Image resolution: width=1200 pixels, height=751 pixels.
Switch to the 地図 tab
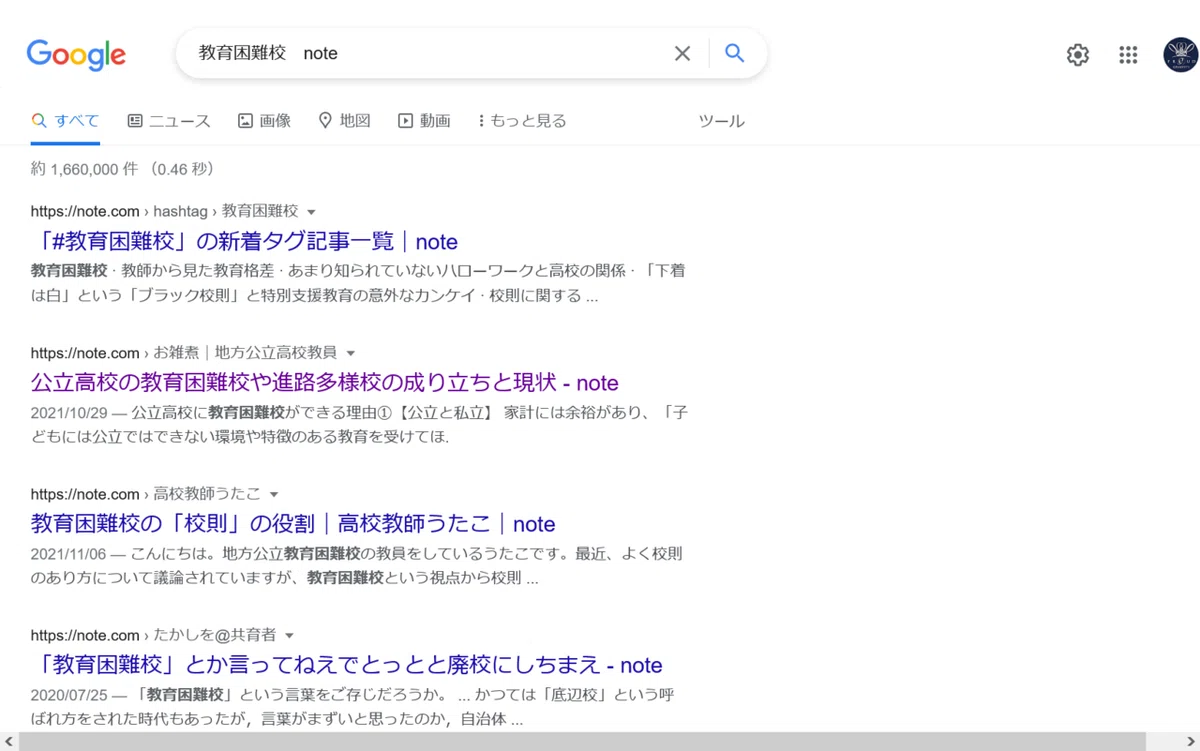click(344, 121)
